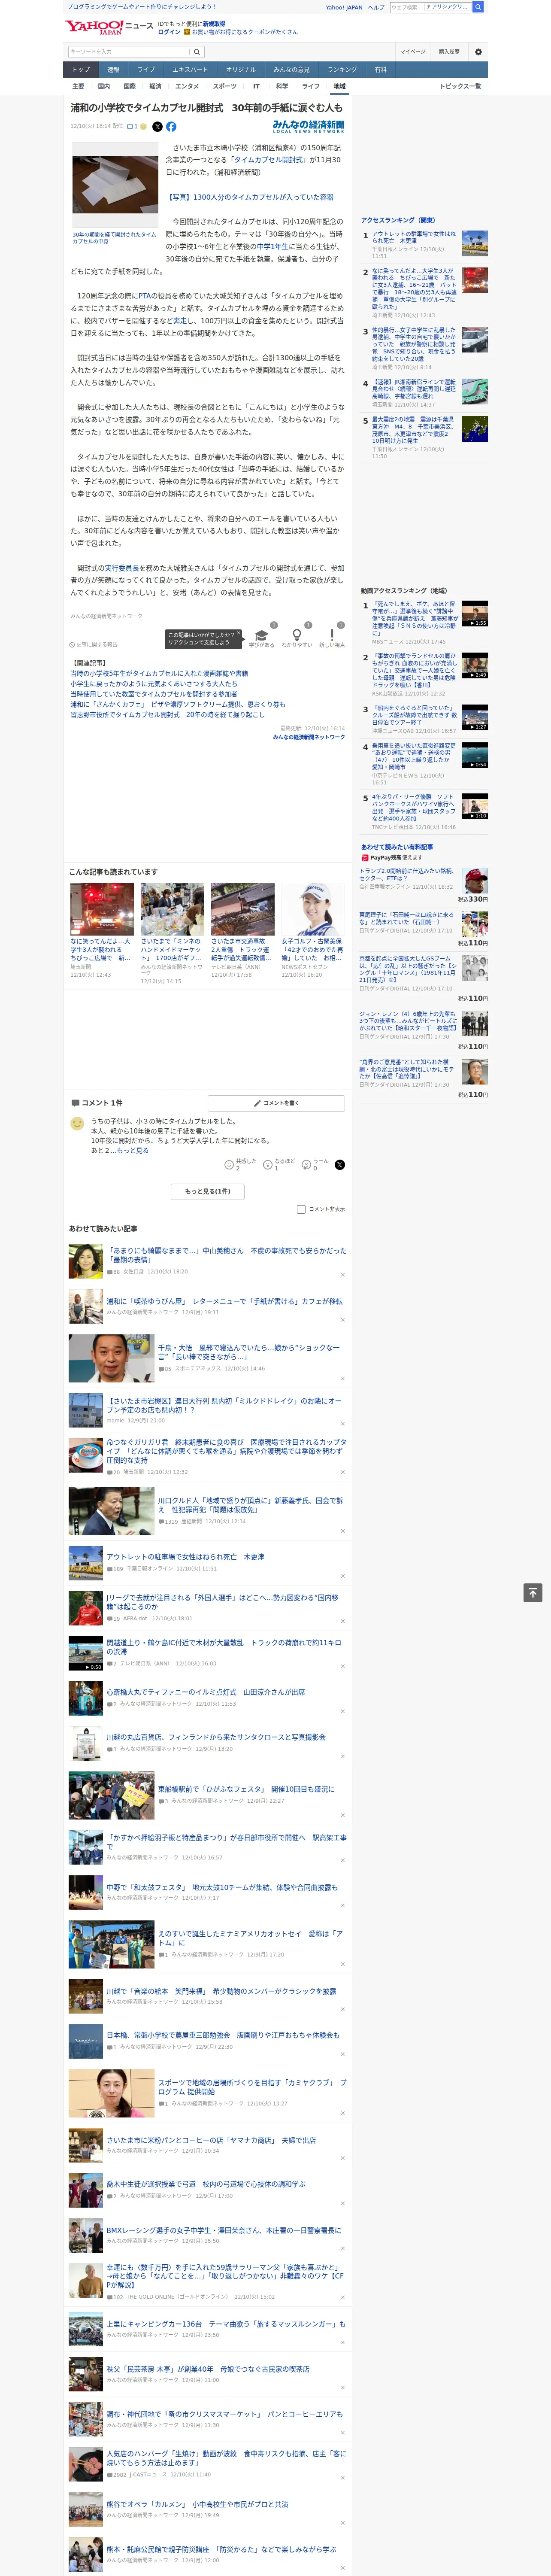
Task: Share comment on X icon
Action: 340,1165
